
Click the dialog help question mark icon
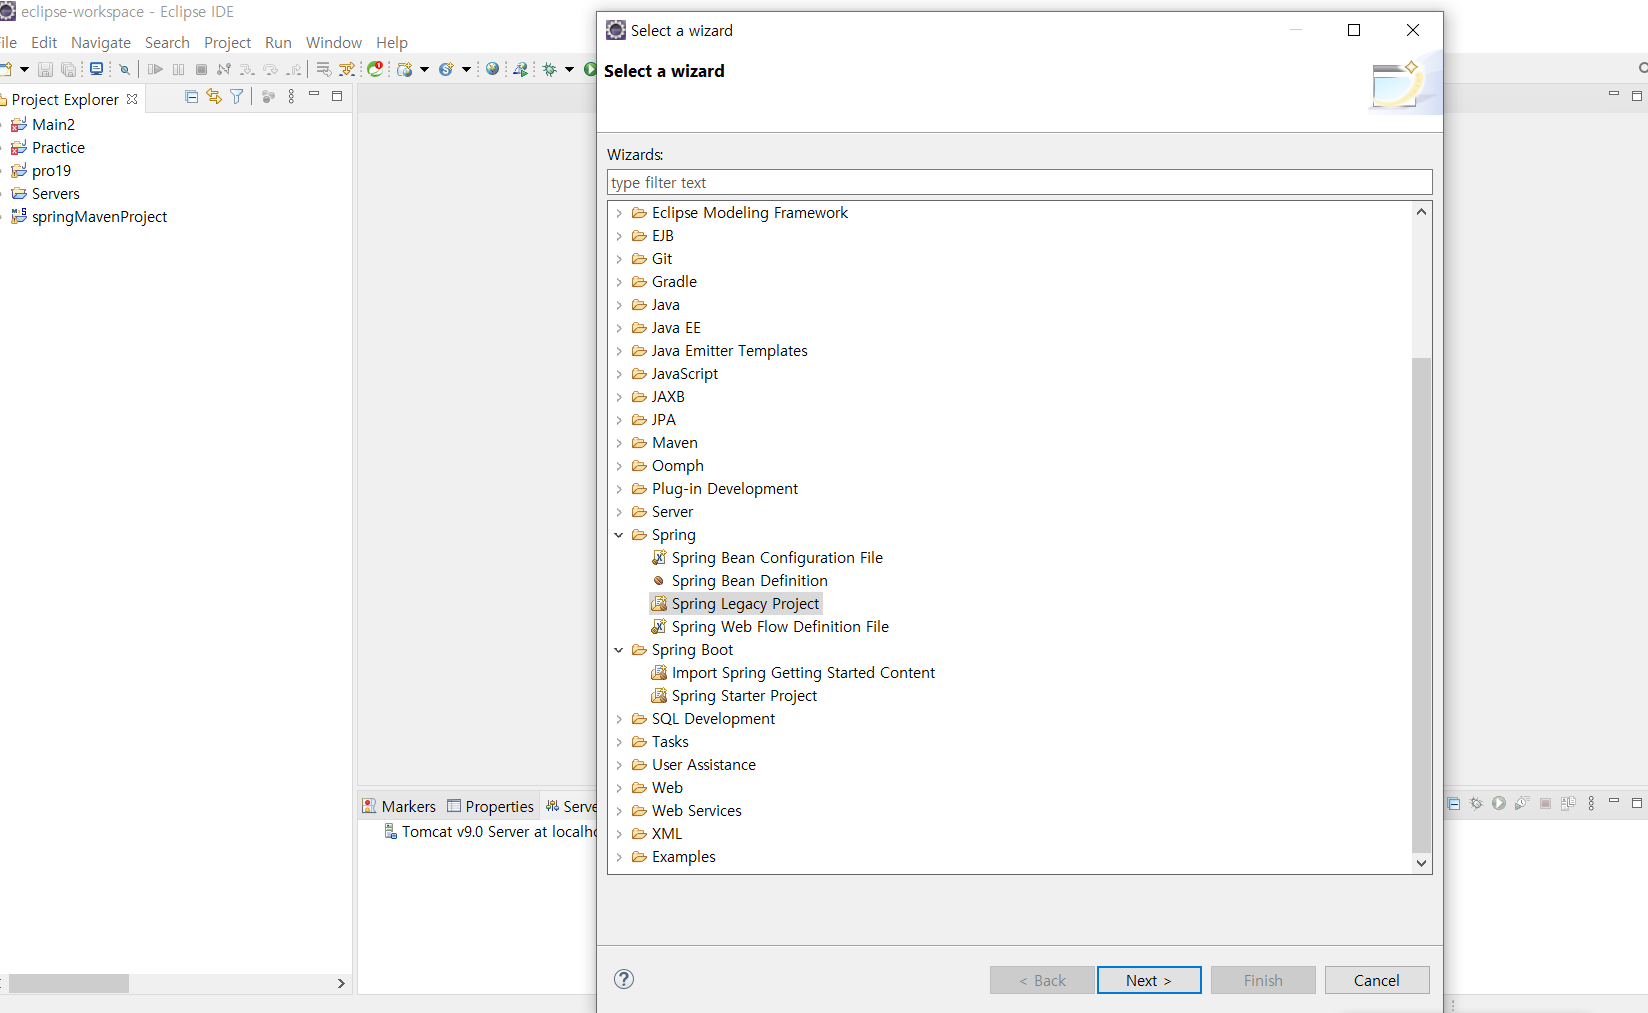coord(624,979)
